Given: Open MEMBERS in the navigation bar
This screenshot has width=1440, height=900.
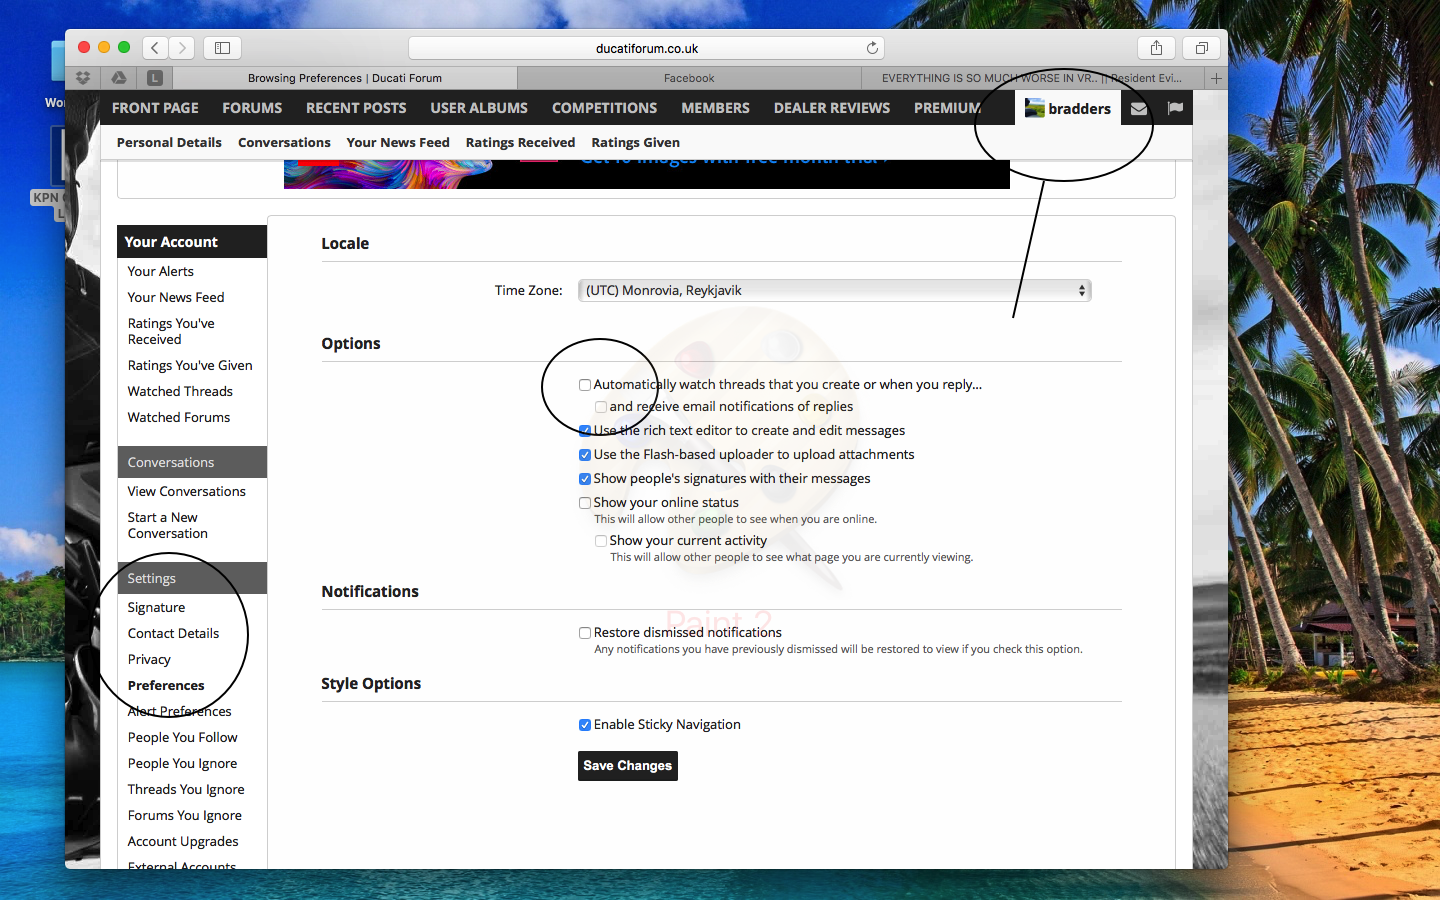Looking at the screenshot, I should click(715, 108).
